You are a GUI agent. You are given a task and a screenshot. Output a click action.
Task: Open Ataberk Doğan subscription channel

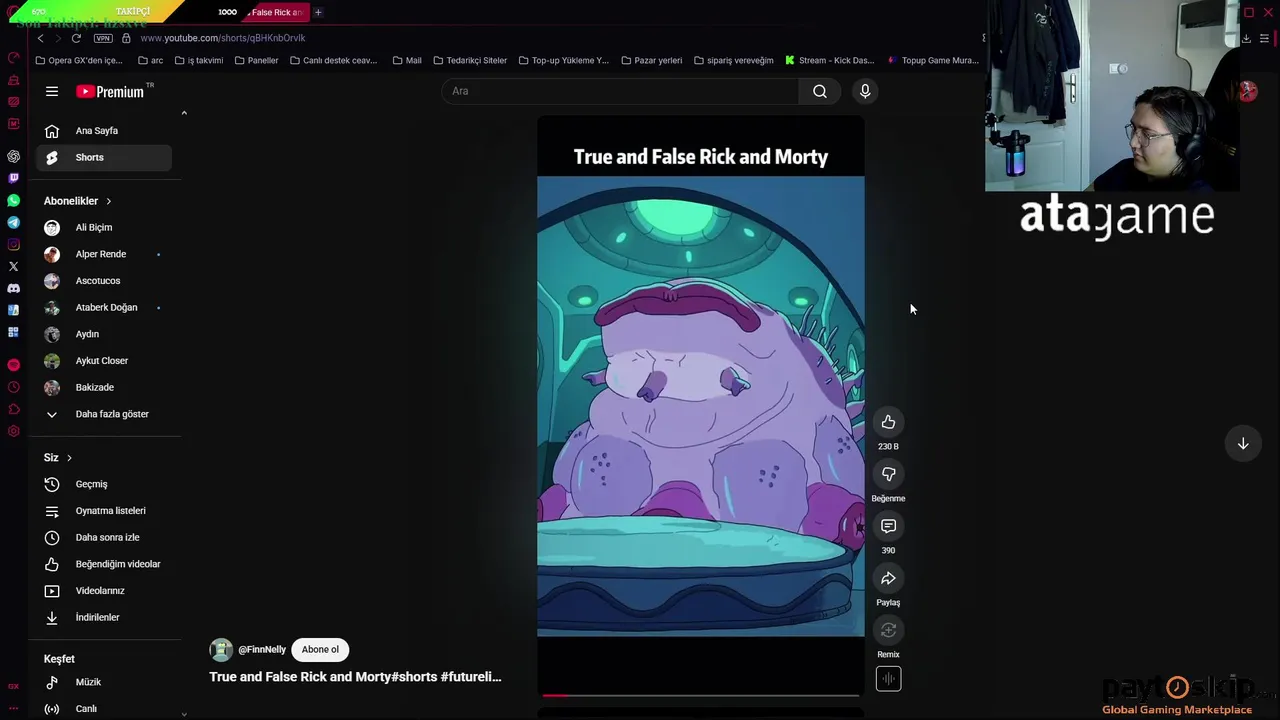click(x=103, y=307)
